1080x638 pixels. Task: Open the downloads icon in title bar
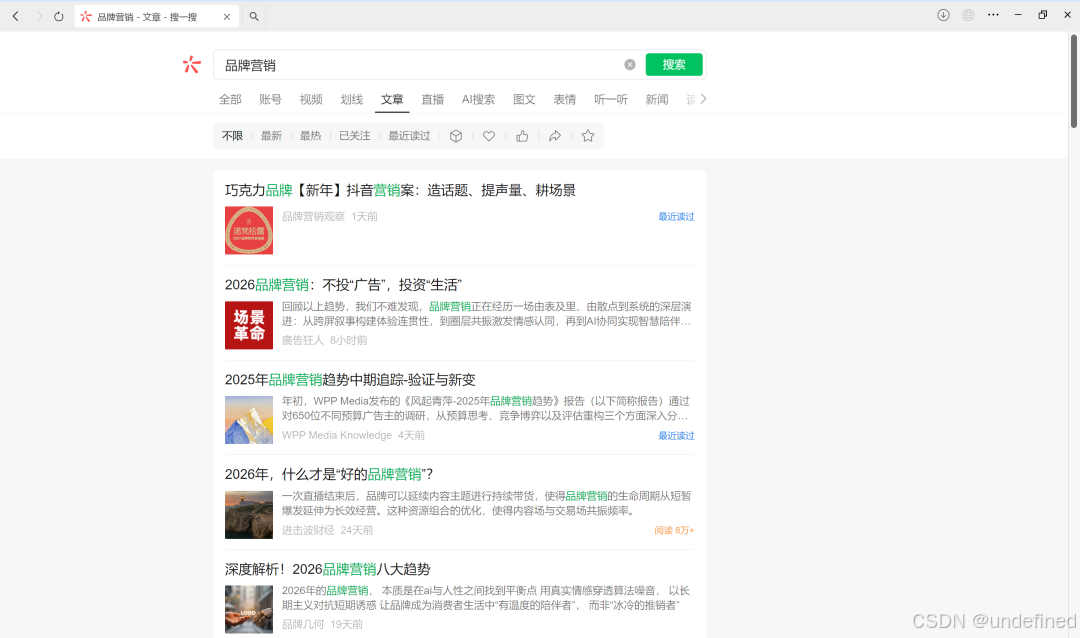pos(943,15)
